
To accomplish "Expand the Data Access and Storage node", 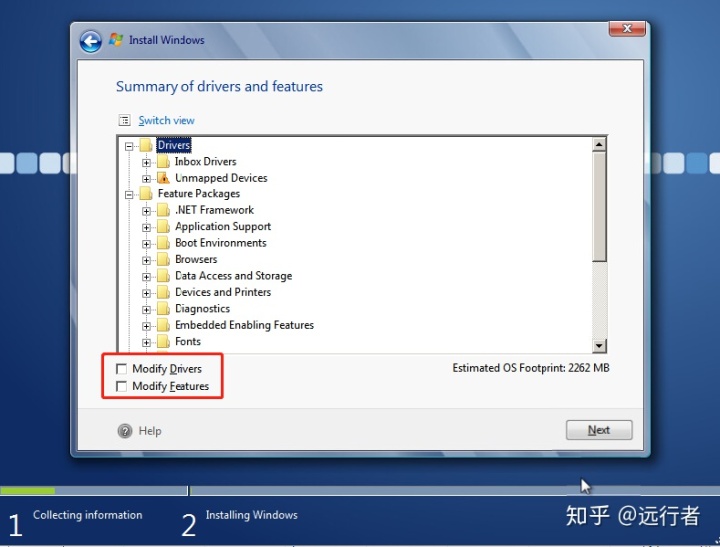I will [146, 276].
